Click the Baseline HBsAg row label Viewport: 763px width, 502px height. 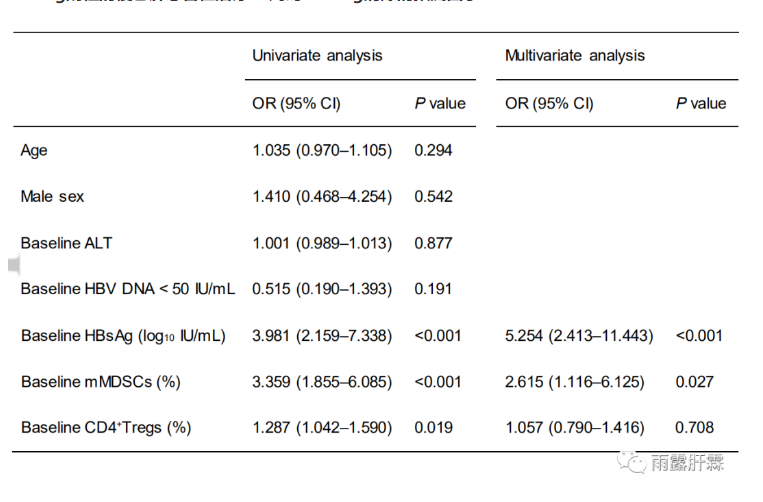click(x=123, y=336)
